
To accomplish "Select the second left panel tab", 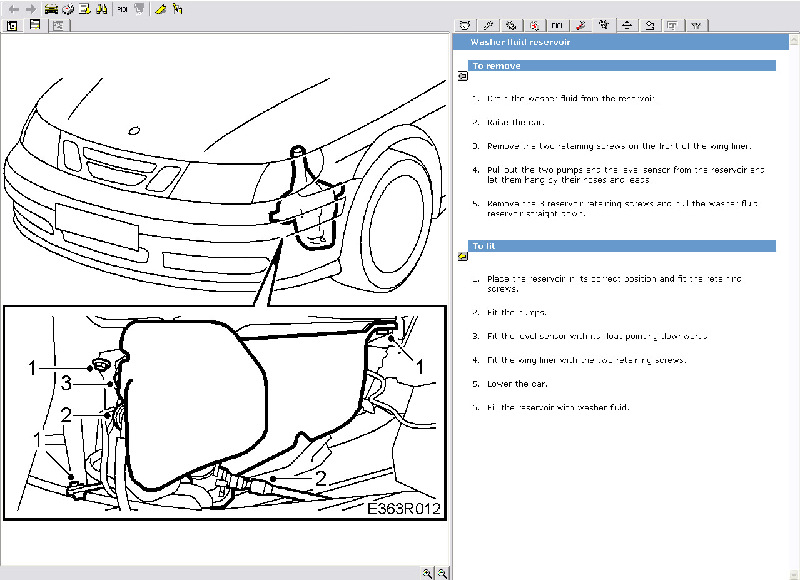I will click(35, 26).
